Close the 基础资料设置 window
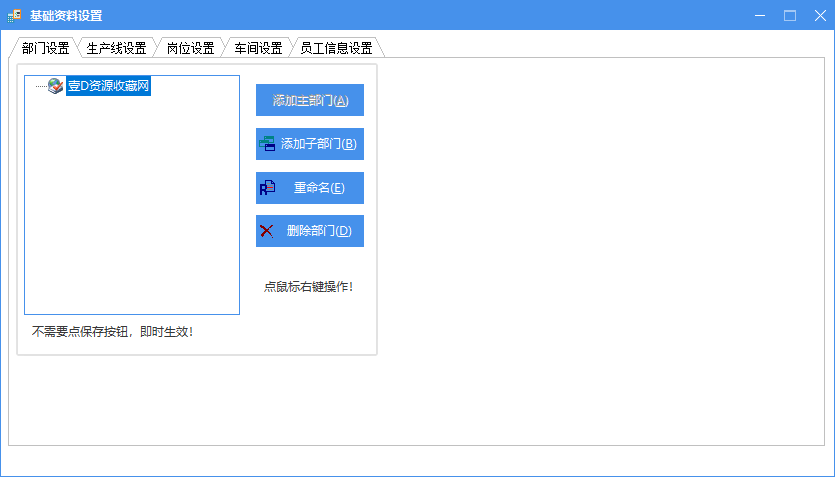 pos(820,15)
